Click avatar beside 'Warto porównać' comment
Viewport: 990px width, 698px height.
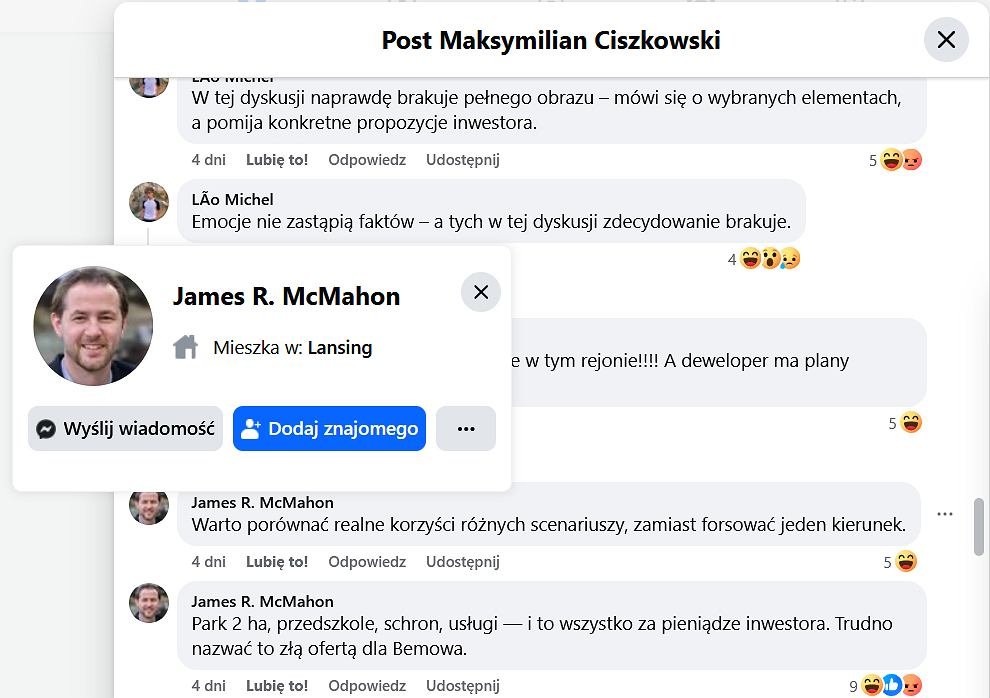149,505
